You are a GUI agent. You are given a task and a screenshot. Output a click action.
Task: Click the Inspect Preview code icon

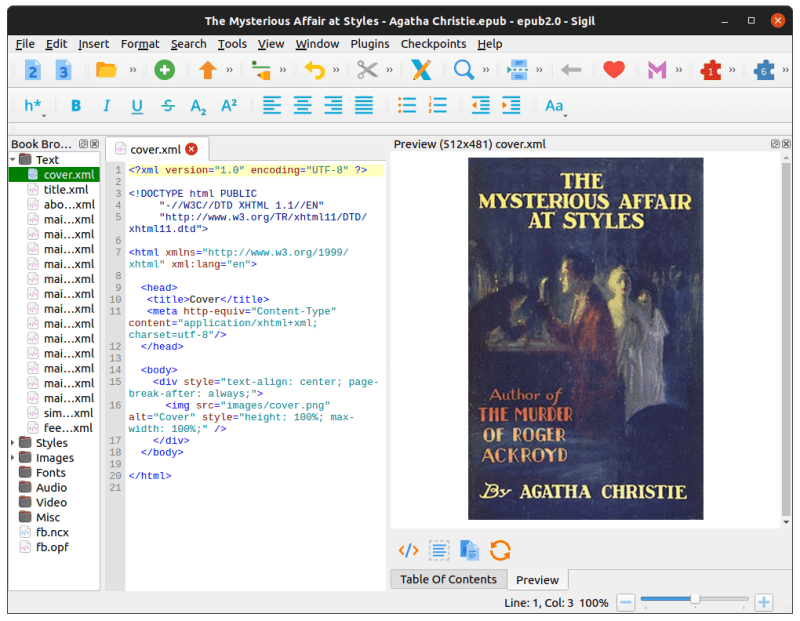pos(408,550)
